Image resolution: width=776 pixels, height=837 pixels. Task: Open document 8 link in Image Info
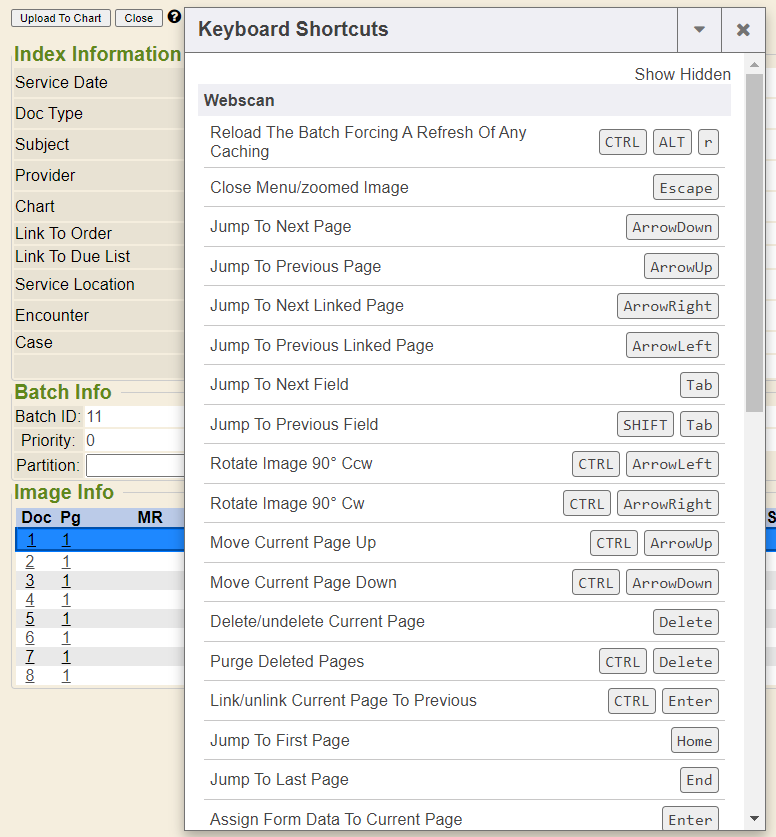click(x=30, y=675)
